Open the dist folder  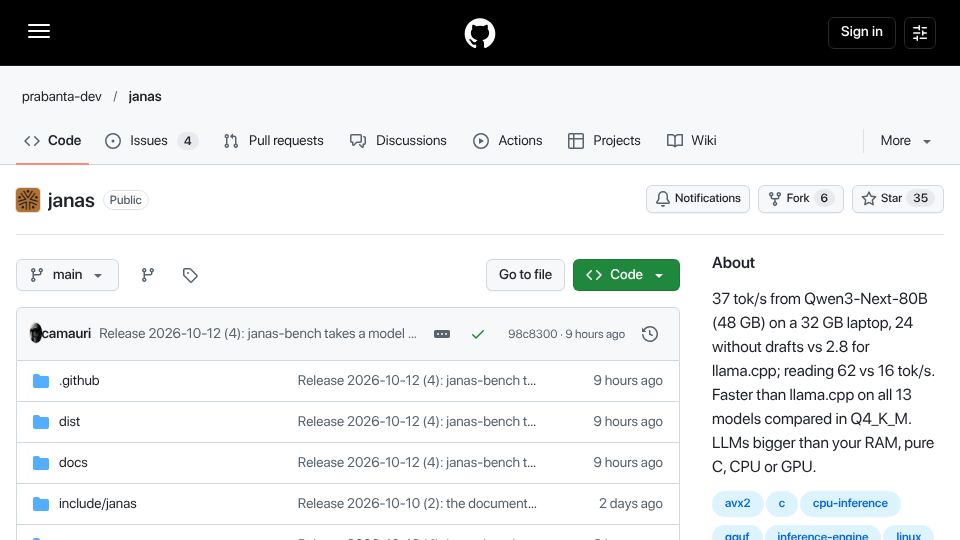point(69,422)
